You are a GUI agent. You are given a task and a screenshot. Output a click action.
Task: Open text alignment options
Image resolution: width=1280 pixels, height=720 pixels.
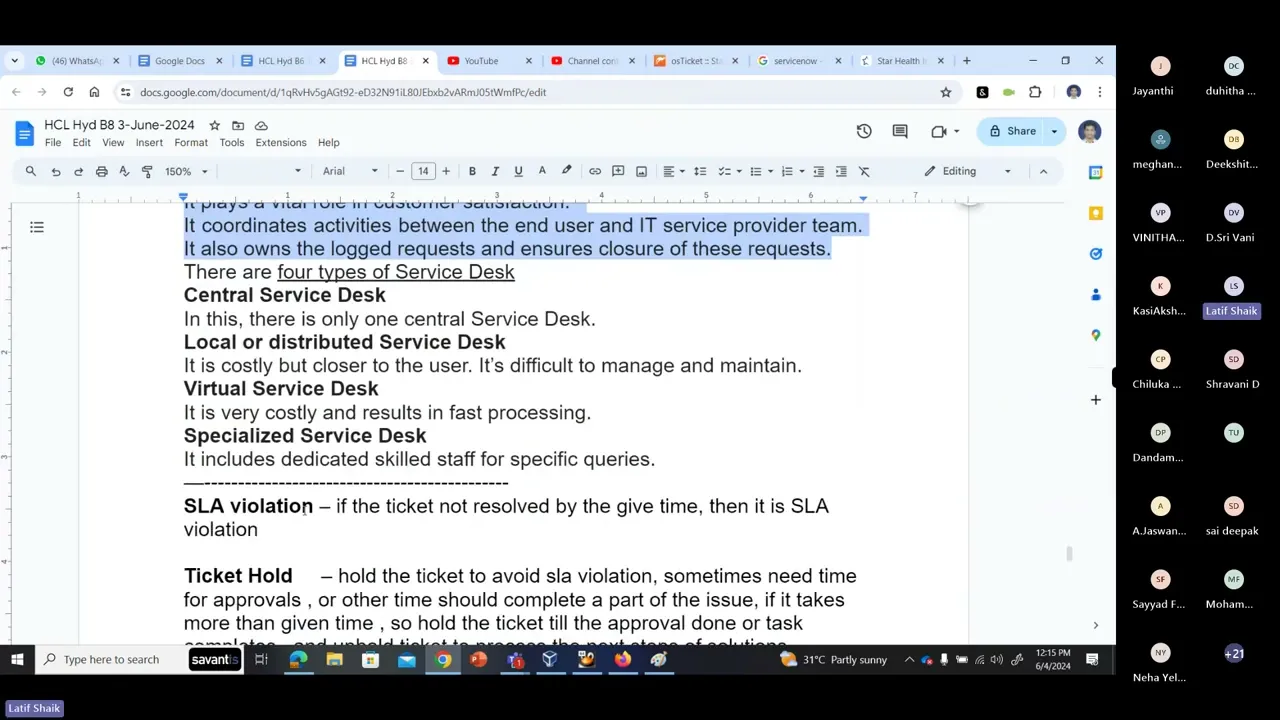pyautogui.click(x=674, y=171)
